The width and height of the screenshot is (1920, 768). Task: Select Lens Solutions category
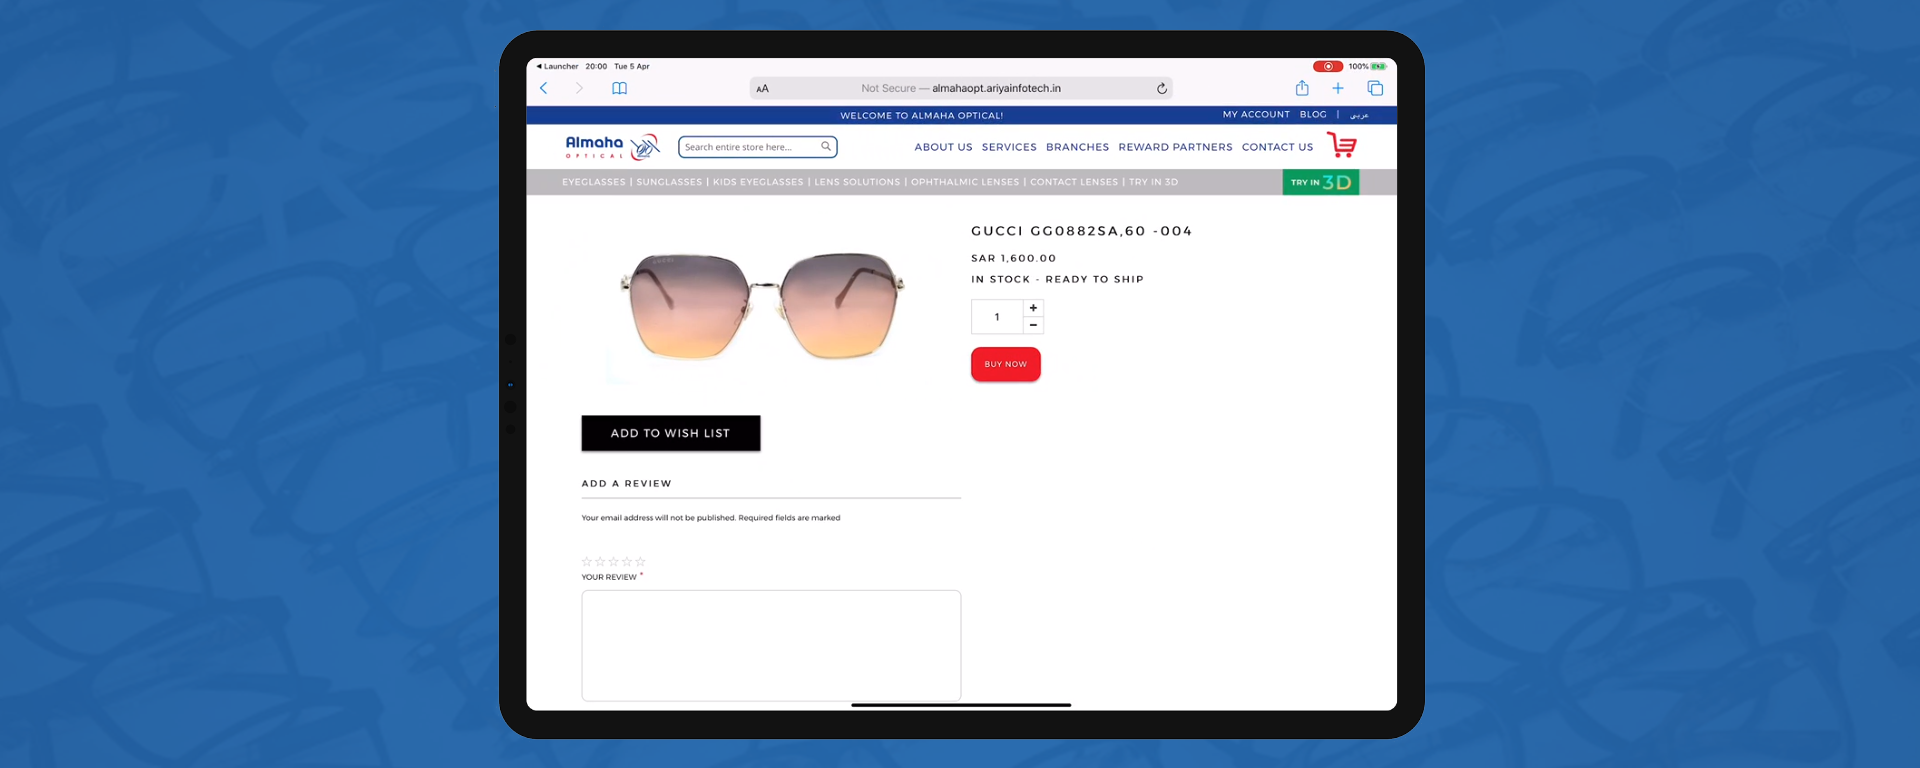click(x=857, y=182)
